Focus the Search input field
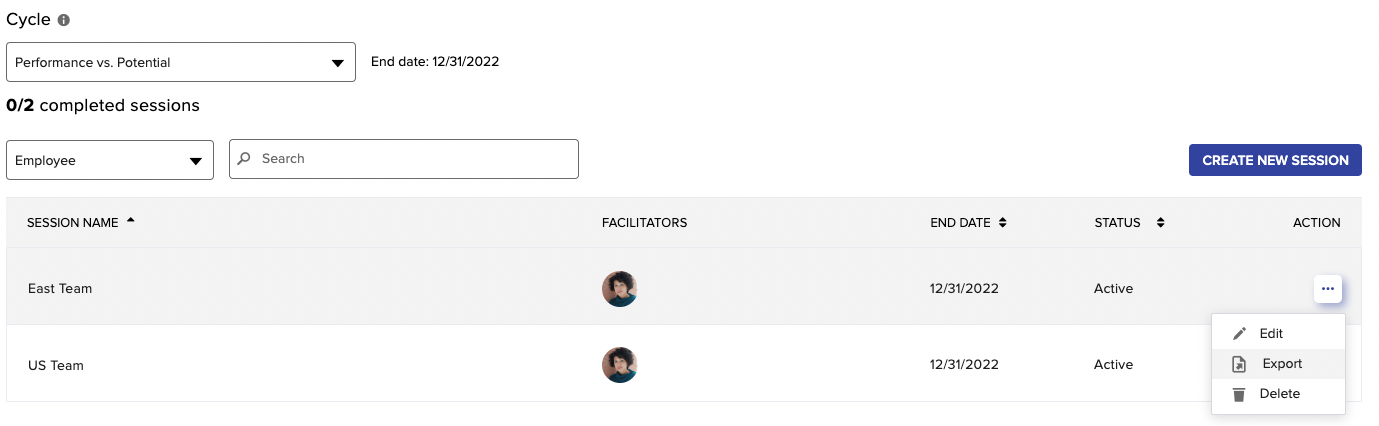Image resolution: width=1379 pixels, height=426 pixels. tap(404, 159)
